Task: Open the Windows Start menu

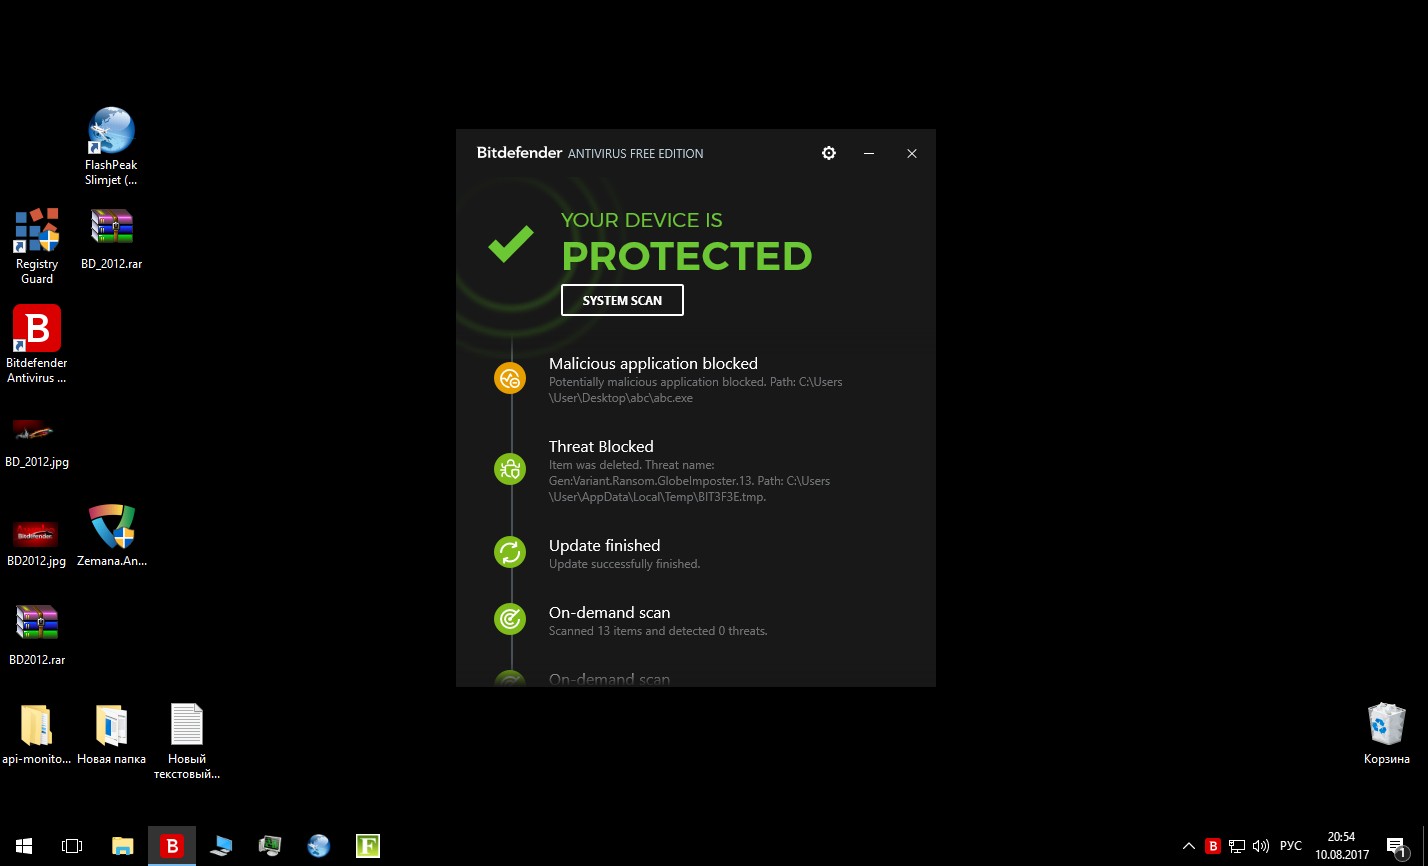Action: [x=24, y=846]
